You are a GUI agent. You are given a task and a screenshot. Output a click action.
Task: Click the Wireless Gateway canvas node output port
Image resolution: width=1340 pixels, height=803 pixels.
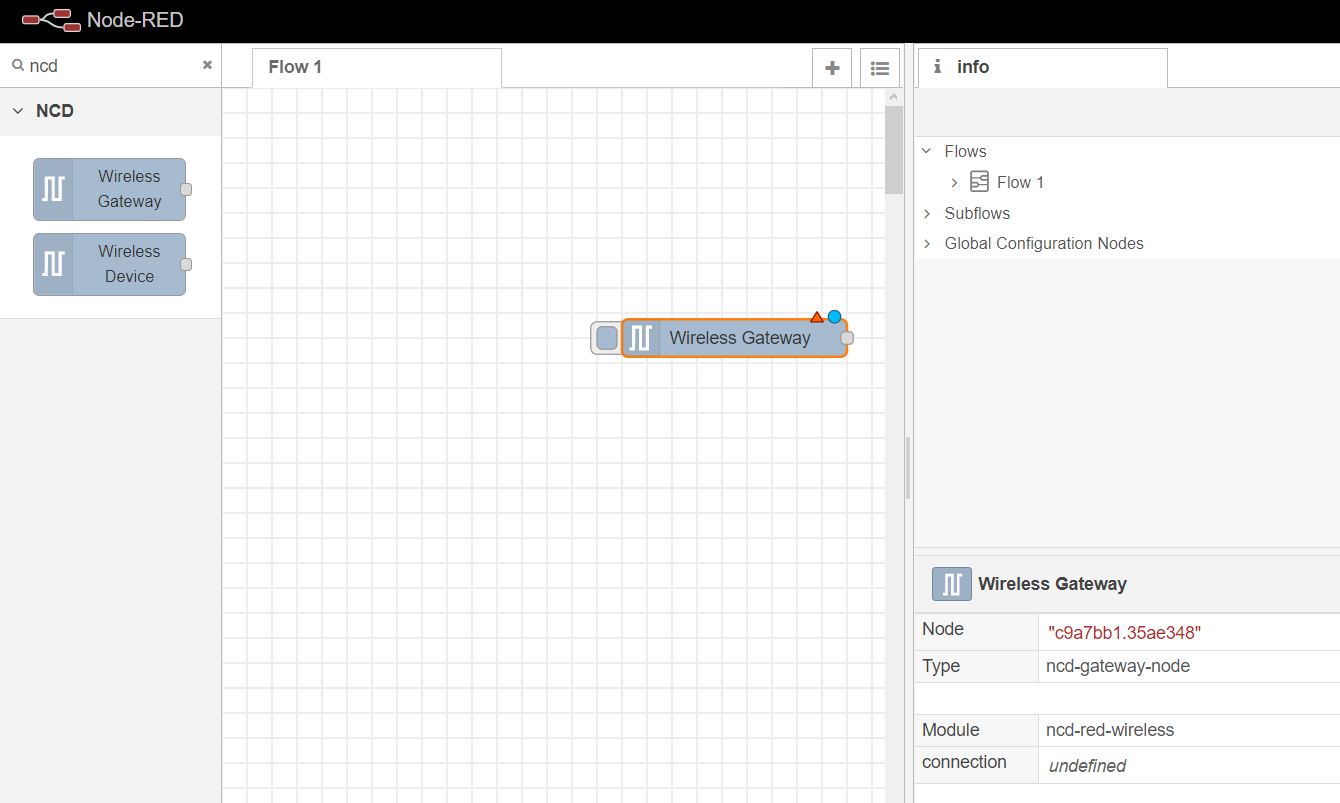pos(847,338)
